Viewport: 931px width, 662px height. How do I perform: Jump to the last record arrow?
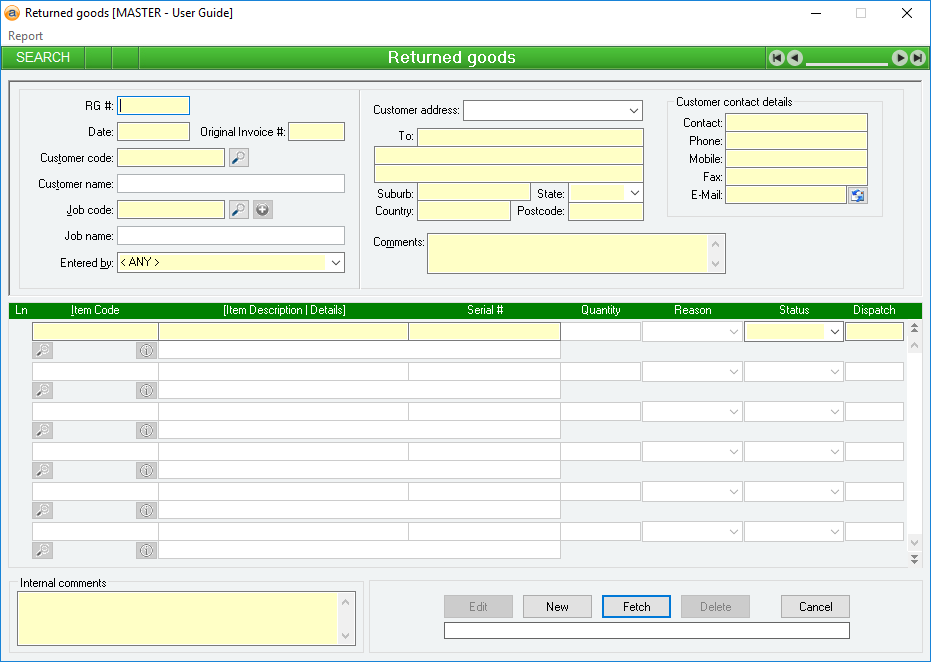pos(917,58)
